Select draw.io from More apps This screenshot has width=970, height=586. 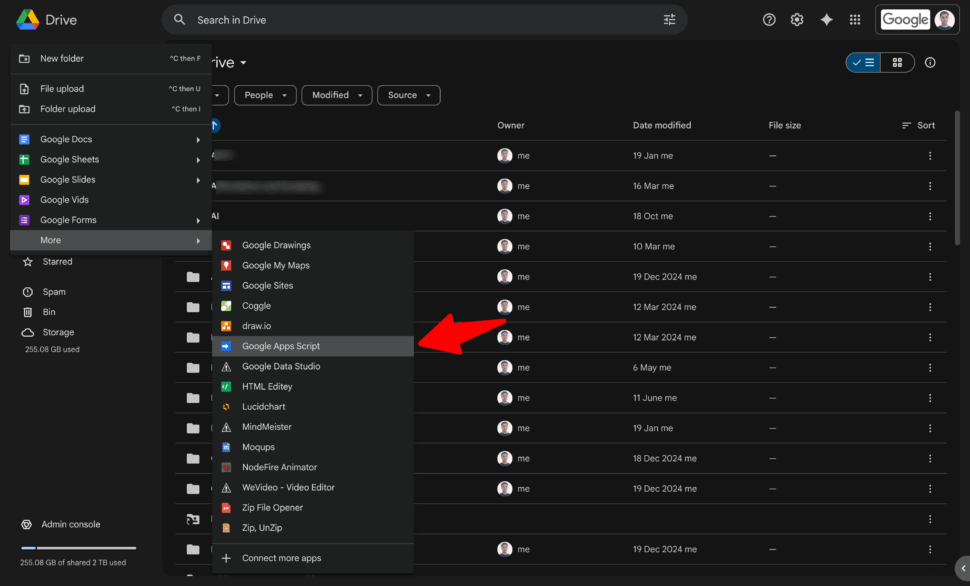coord(257,325)
